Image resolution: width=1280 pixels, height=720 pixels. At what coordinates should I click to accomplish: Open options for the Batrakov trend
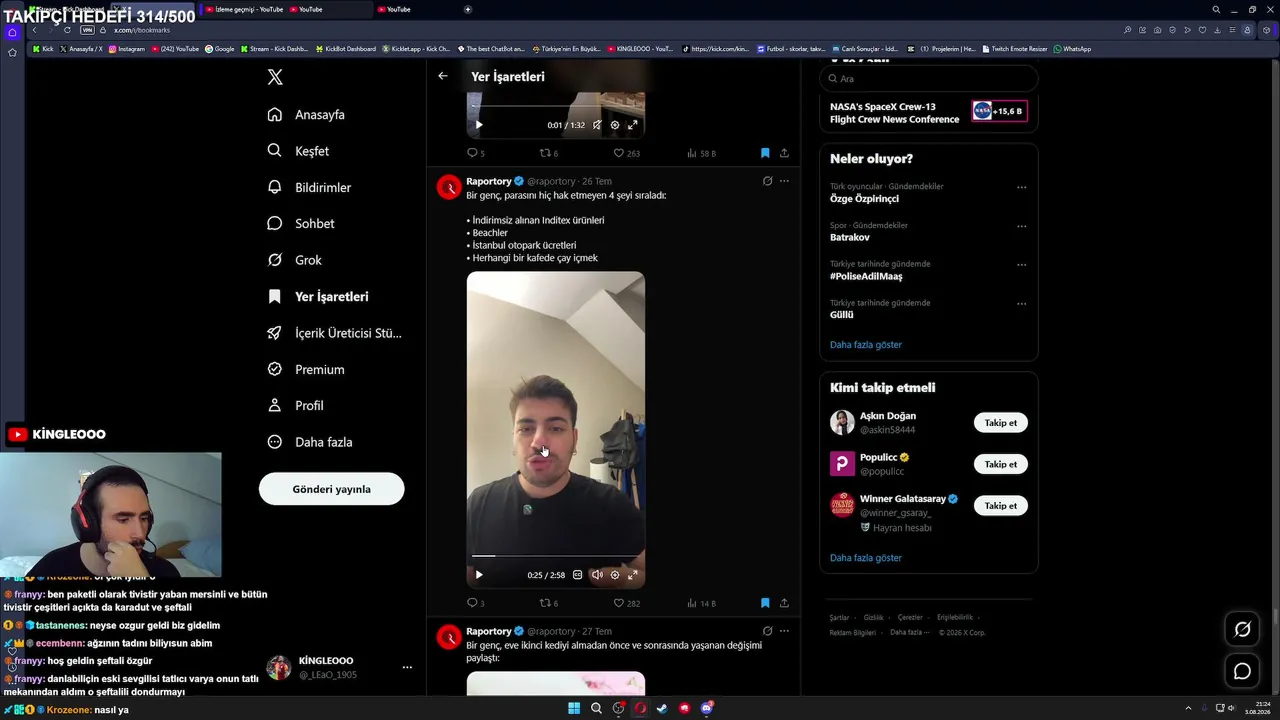click(x=1021, y=226)
